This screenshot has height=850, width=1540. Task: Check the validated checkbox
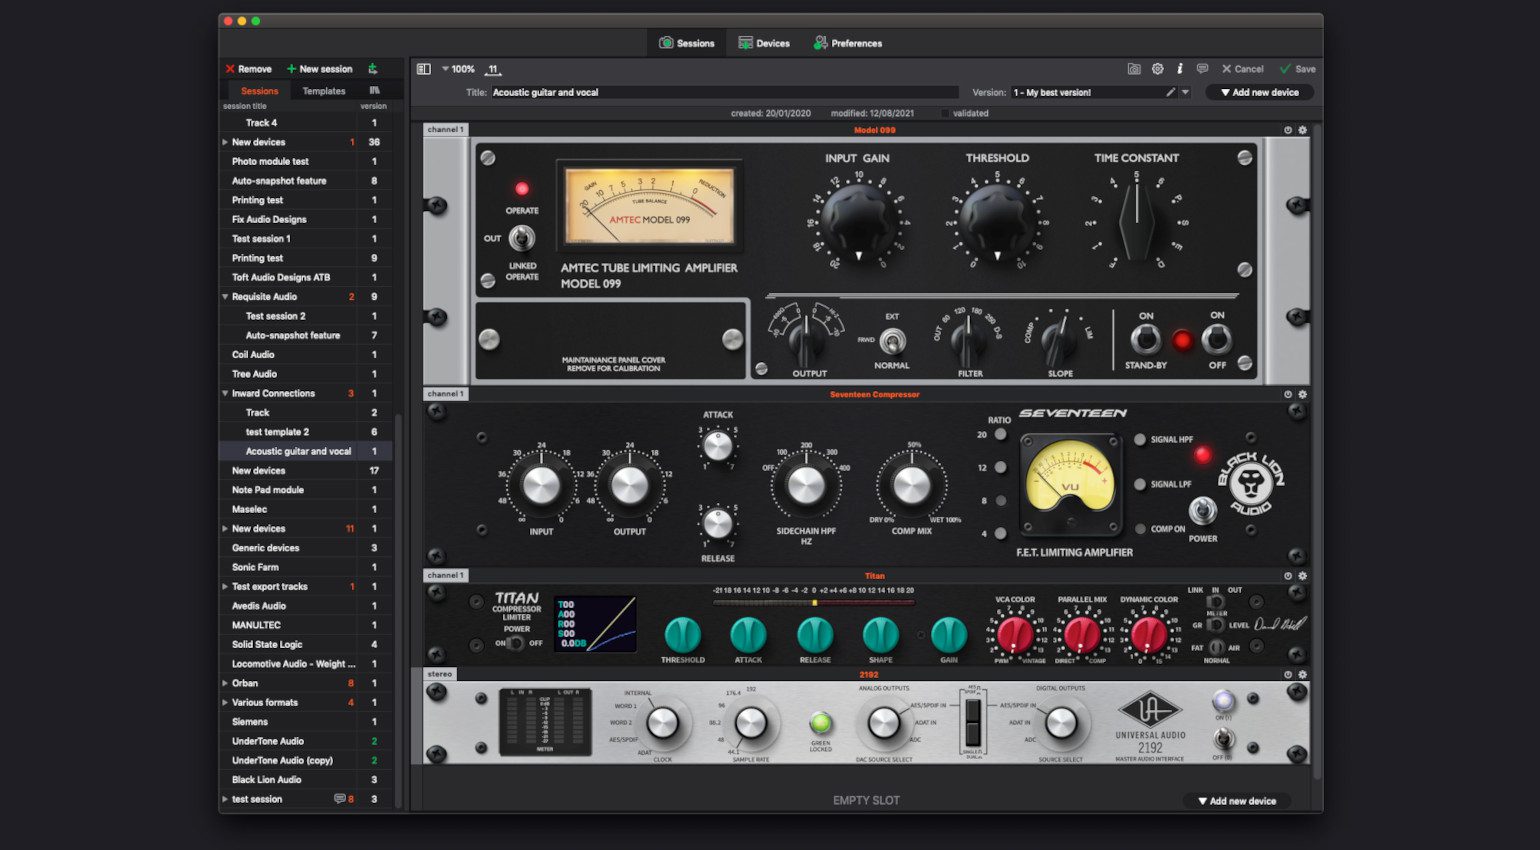pyautogui.click(x=945, y=113)
